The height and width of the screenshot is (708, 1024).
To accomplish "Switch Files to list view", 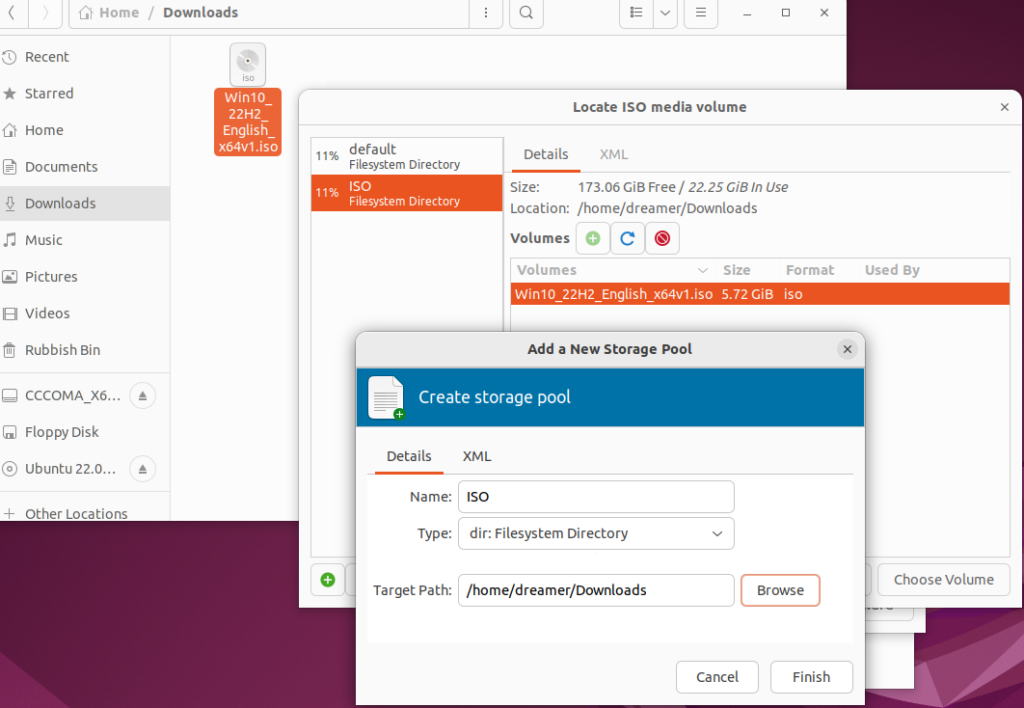I will click(636, 12).
